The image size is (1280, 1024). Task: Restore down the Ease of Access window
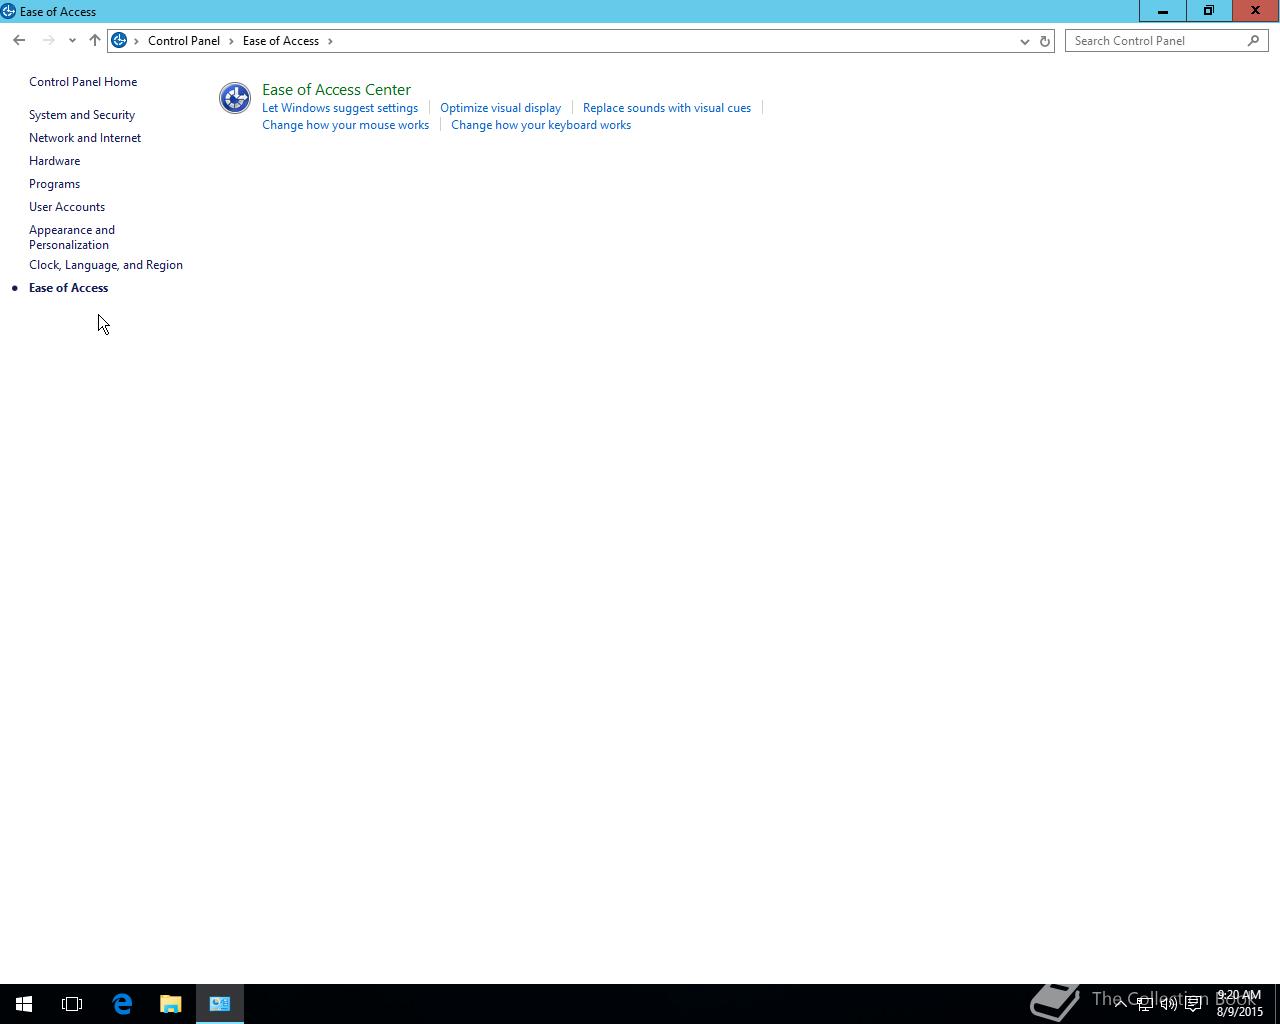pos(1209,11)
